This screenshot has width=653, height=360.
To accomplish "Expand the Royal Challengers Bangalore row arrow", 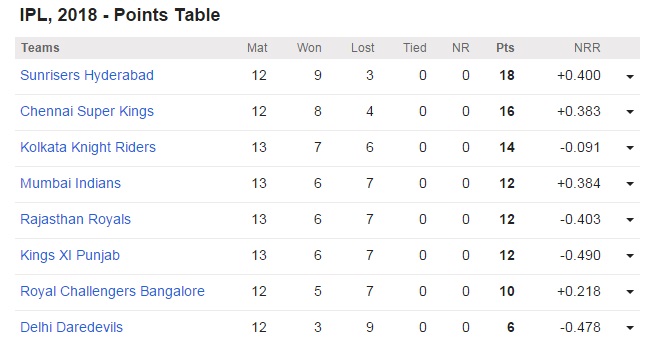I will pos(630,292).
